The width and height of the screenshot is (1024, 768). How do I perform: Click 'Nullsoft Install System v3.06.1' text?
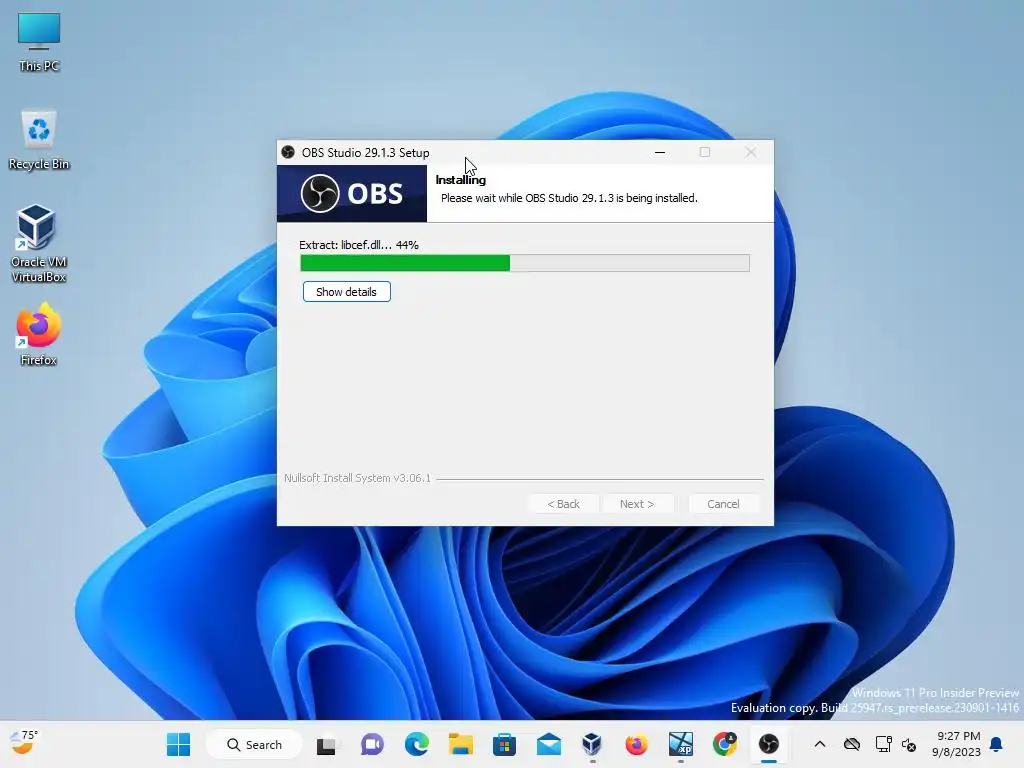[357, 478]
